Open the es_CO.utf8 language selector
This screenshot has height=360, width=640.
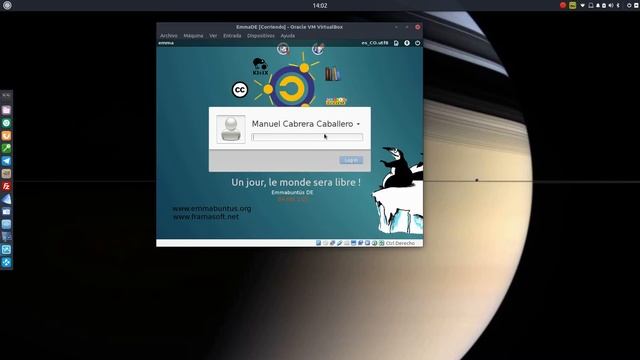[375, 42]
